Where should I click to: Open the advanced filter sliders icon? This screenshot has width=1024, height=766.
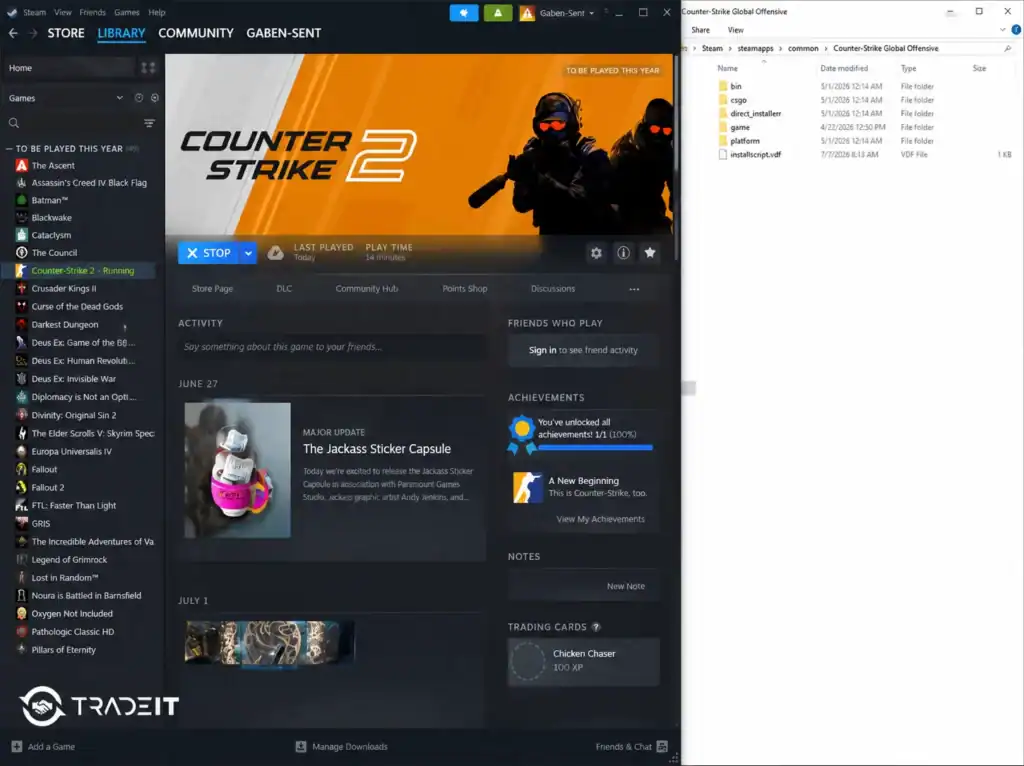149,123
